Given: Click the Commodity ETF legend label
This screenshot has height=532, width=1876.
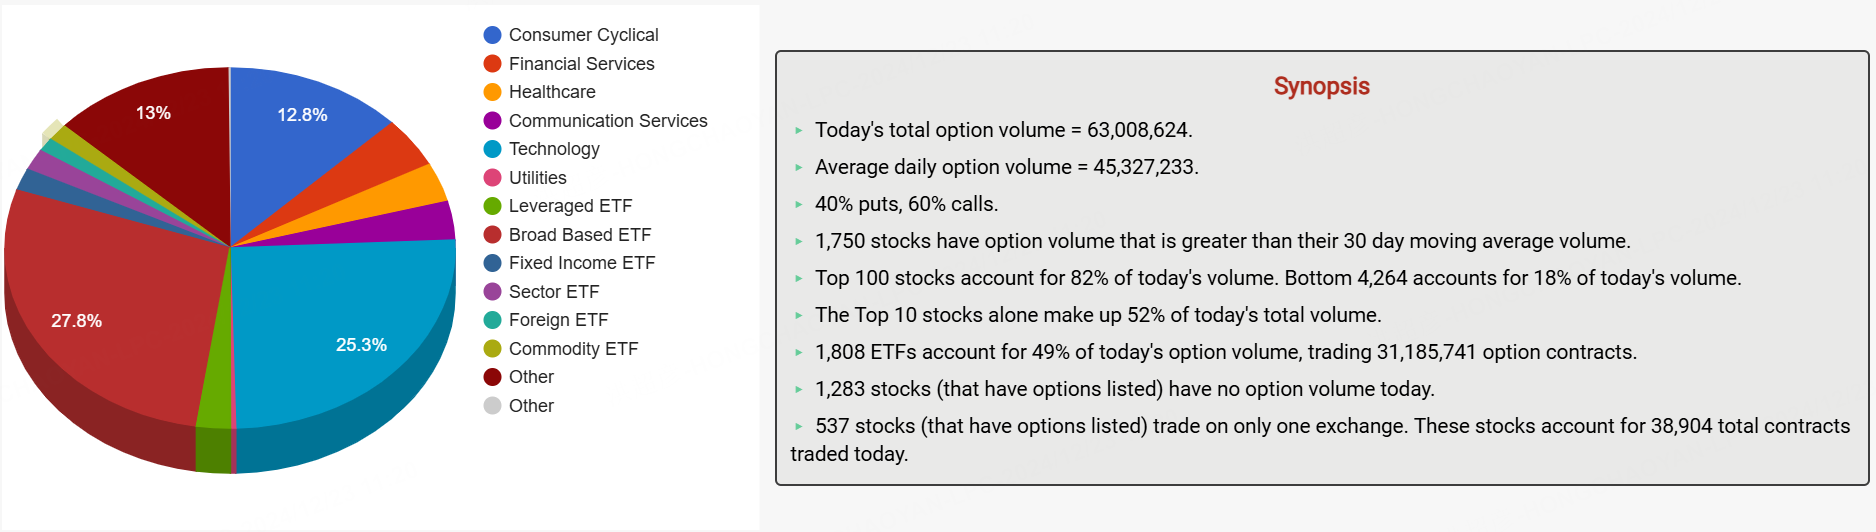Looking at the screenshot, I should [x=573, y=349].
